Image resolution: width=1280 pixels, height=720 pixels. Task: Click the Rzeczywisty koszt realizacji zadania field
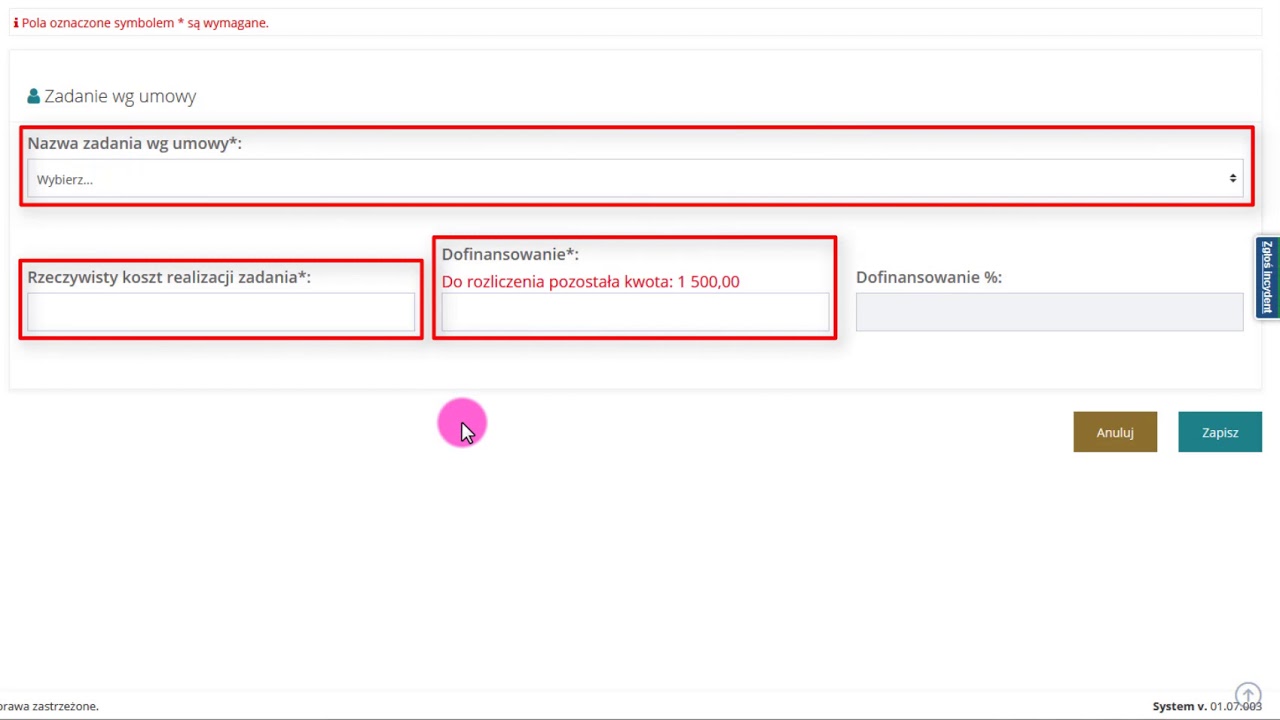coord(221,312)
